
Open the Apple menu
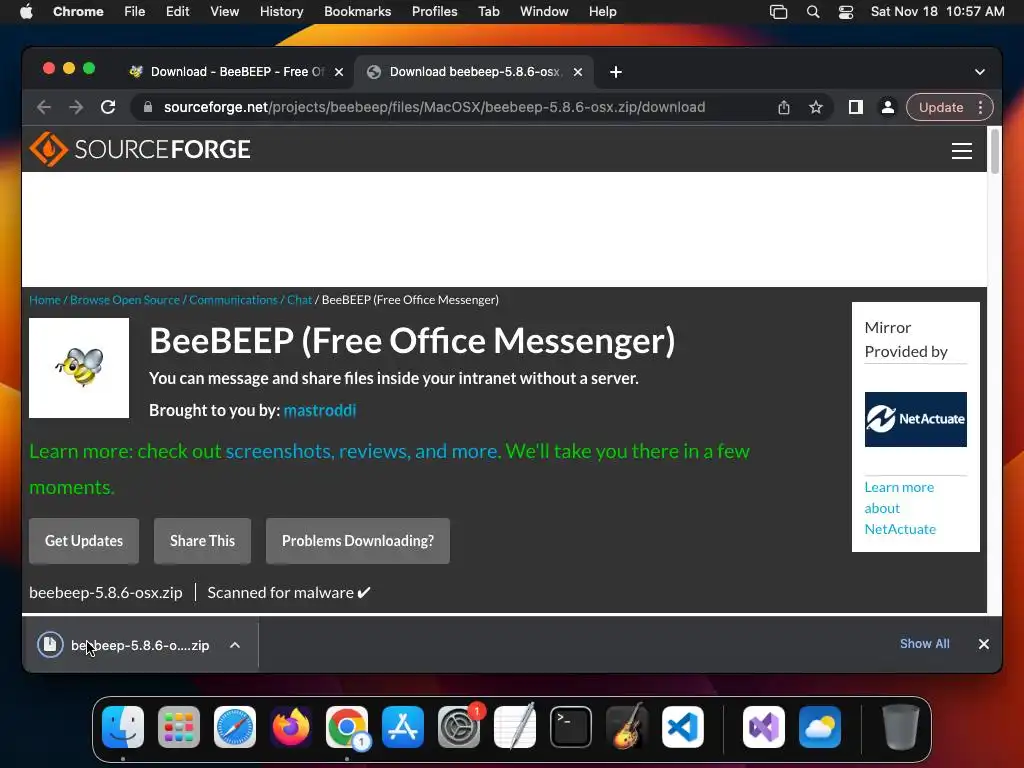click(x=26, y=12)
